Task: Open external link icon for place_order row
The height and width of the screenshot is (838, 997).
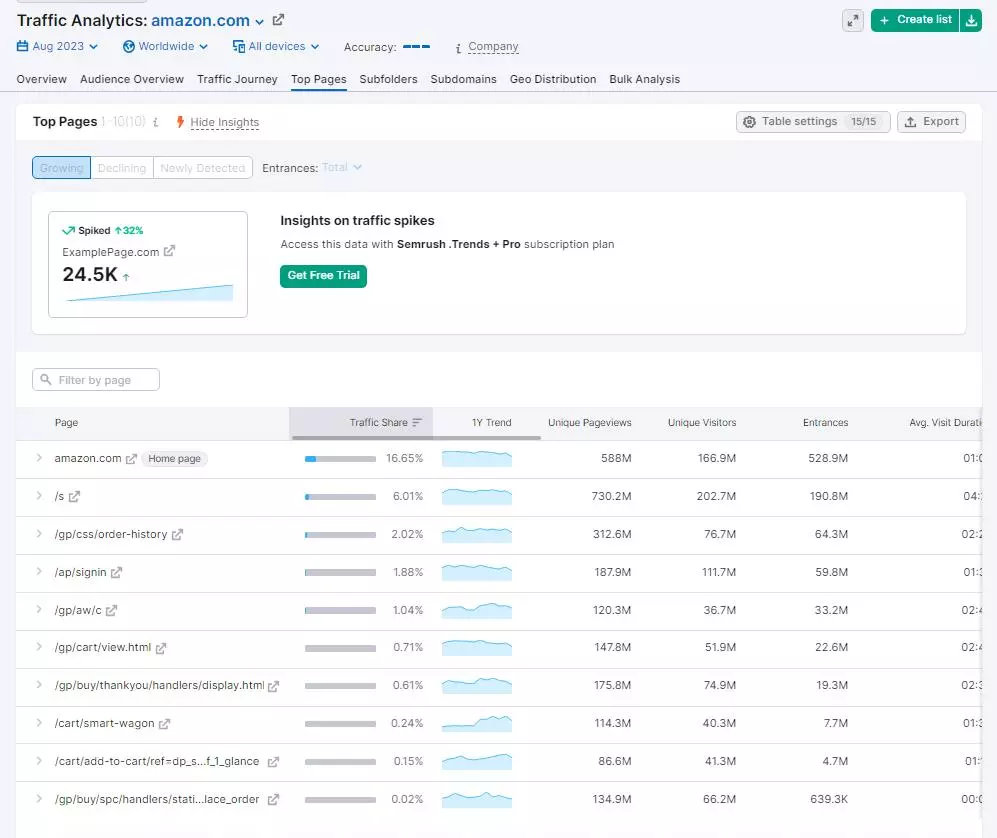Action: (x=273, y=799)
